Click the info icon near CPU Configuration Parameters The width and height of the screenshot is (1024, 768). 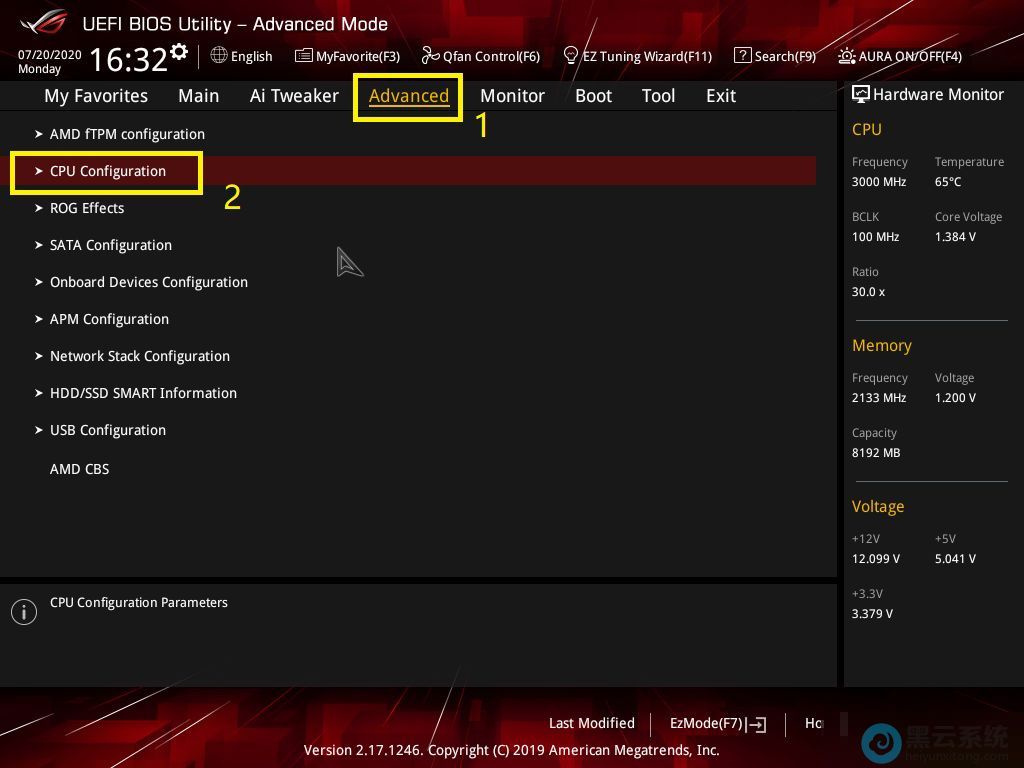tap(24, 611)
